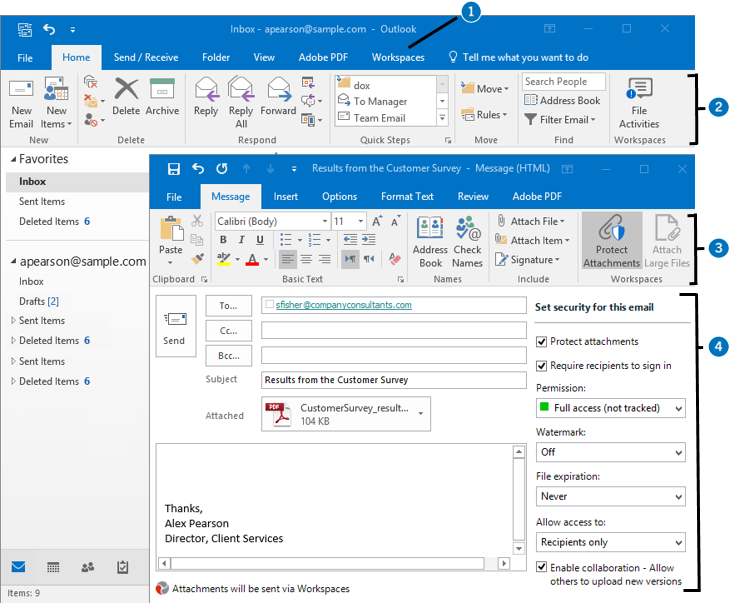Click the center align icon
Image resolution: width=730 pixels, height=603 pixels.
[x=306, y=259]
